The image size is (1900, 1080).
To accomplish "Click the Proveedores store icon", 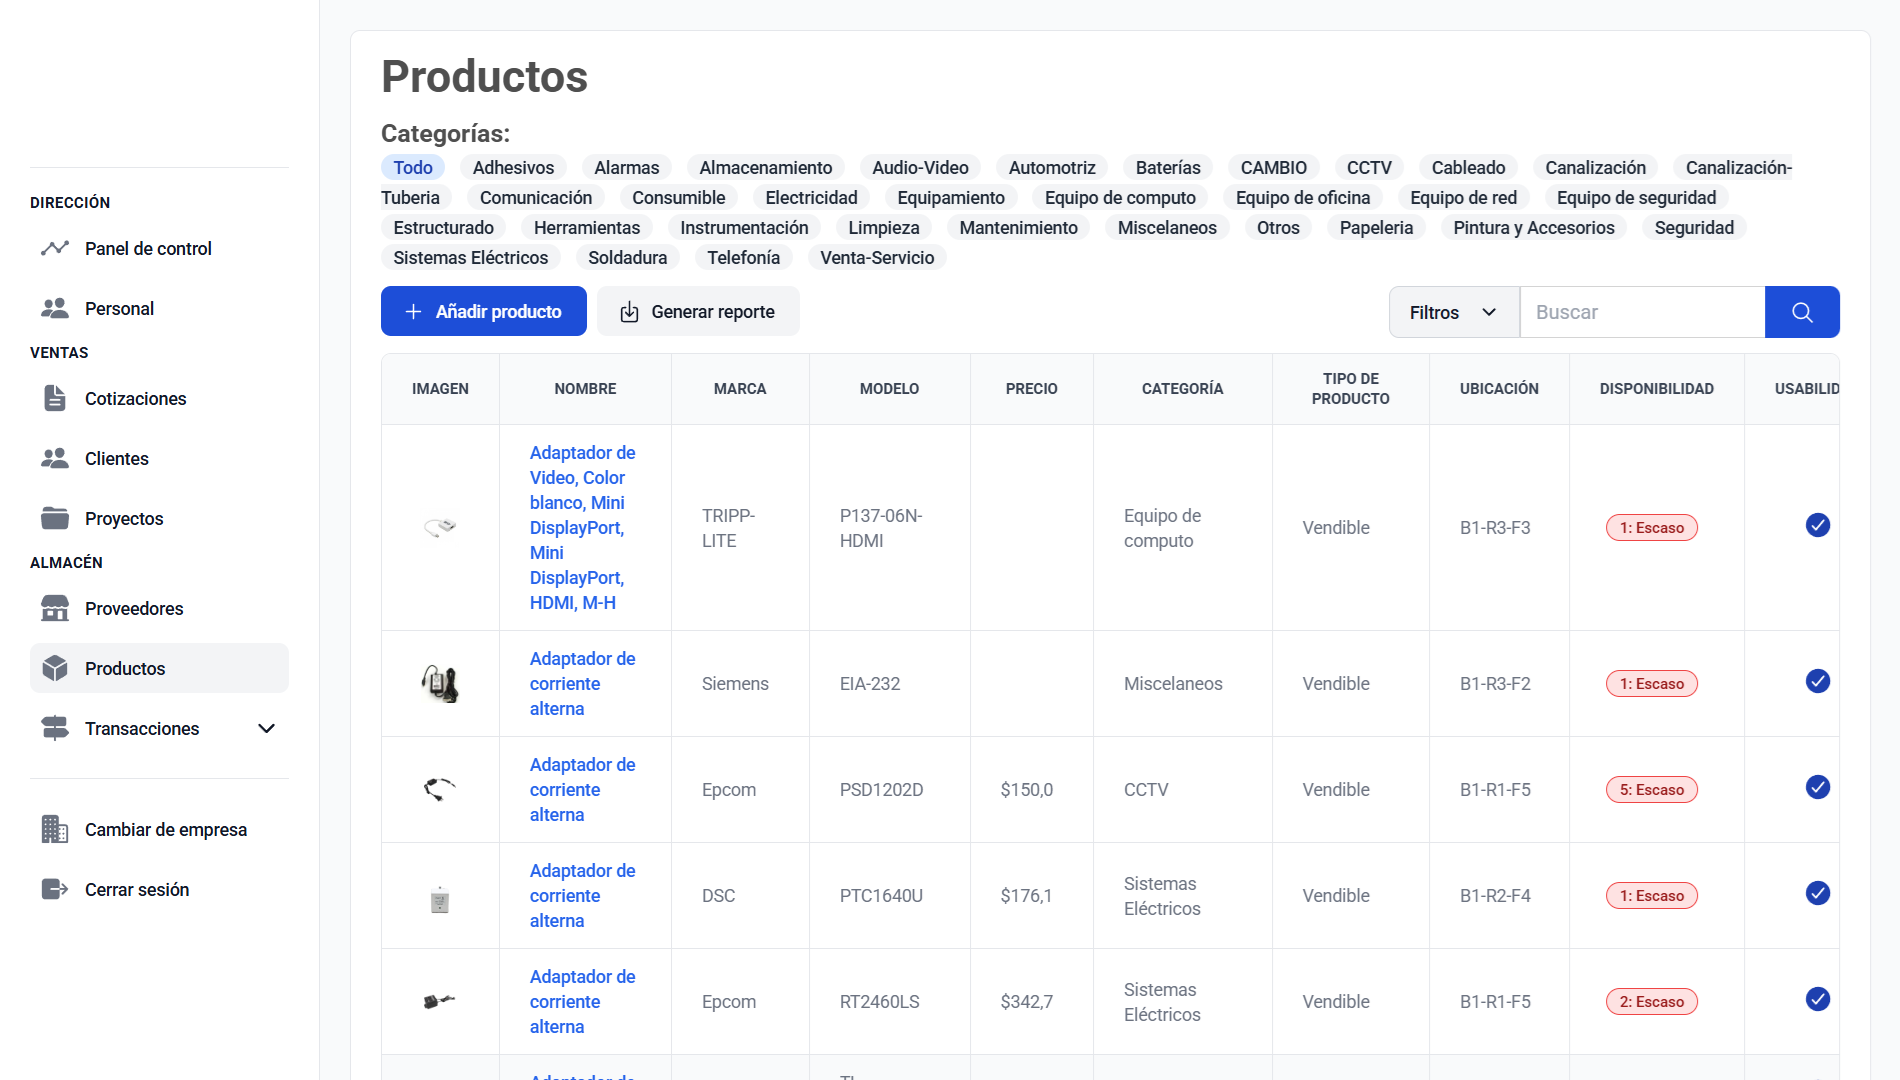I will click(55, 608).
